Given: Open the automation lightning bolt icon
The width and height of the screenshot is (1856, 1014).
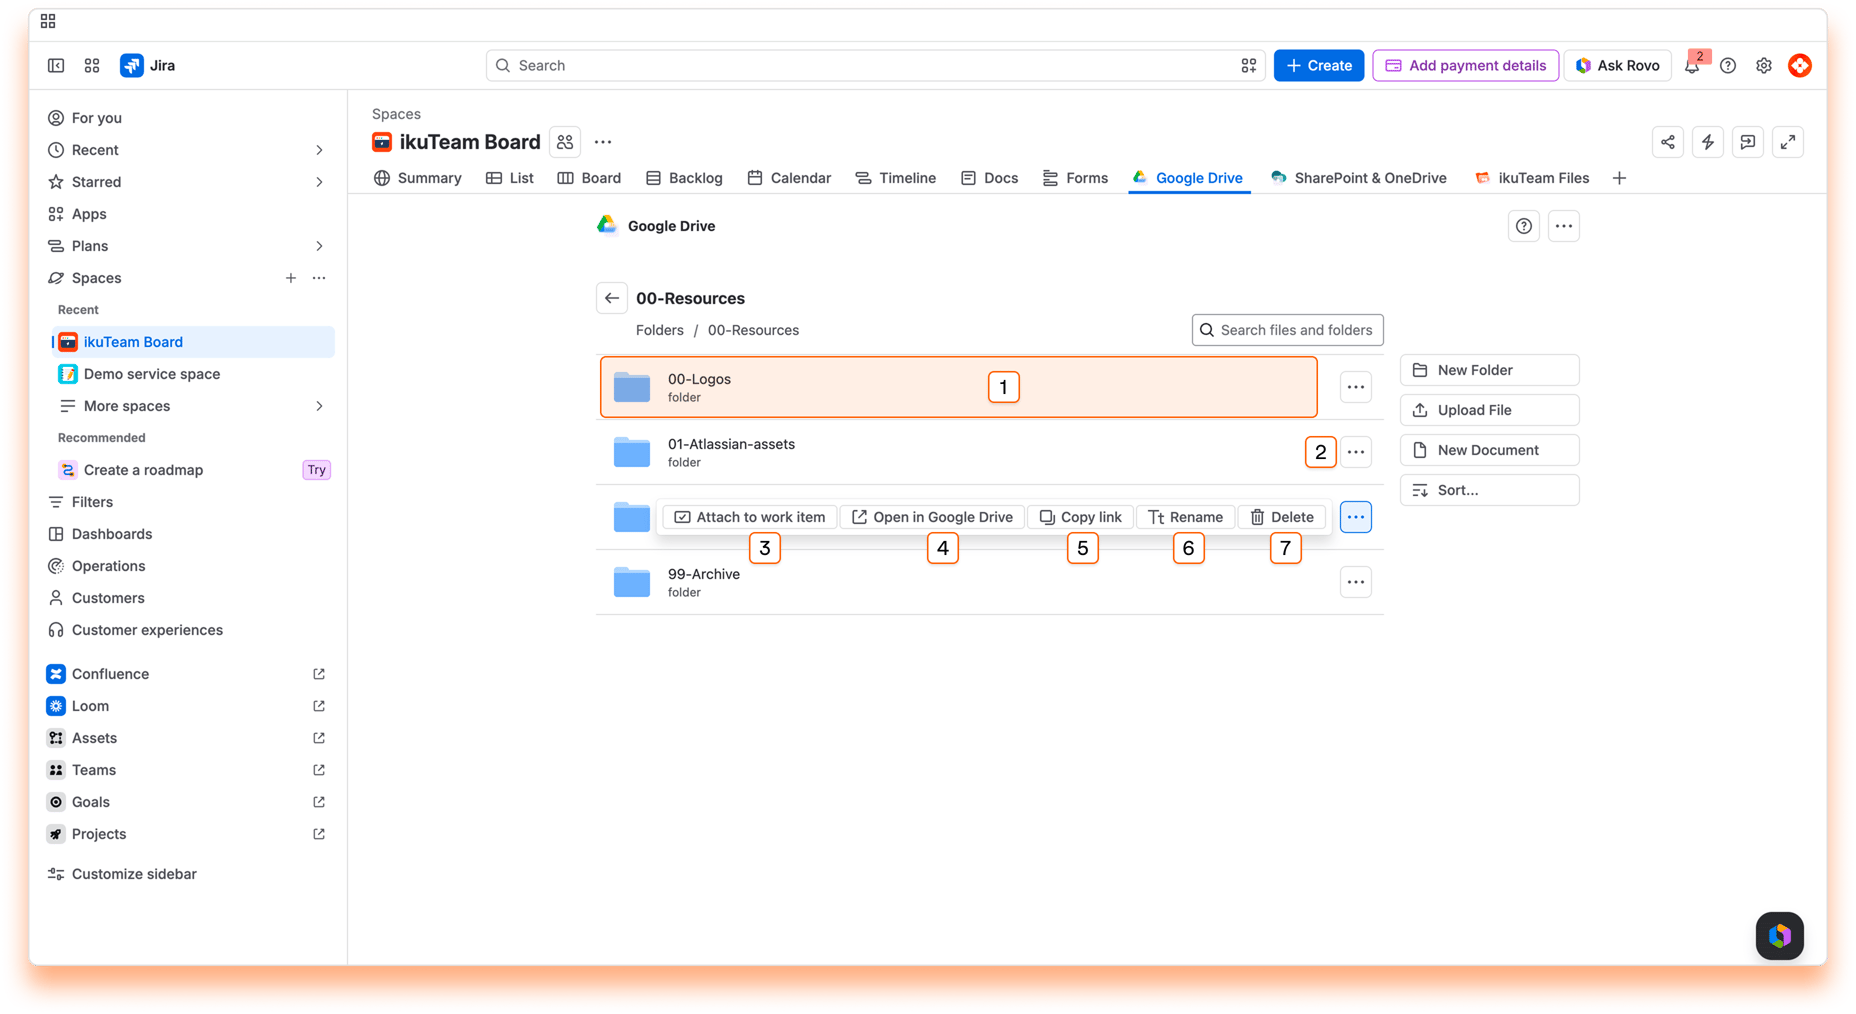Looking at the screenshot, I should coord(1708,142).
